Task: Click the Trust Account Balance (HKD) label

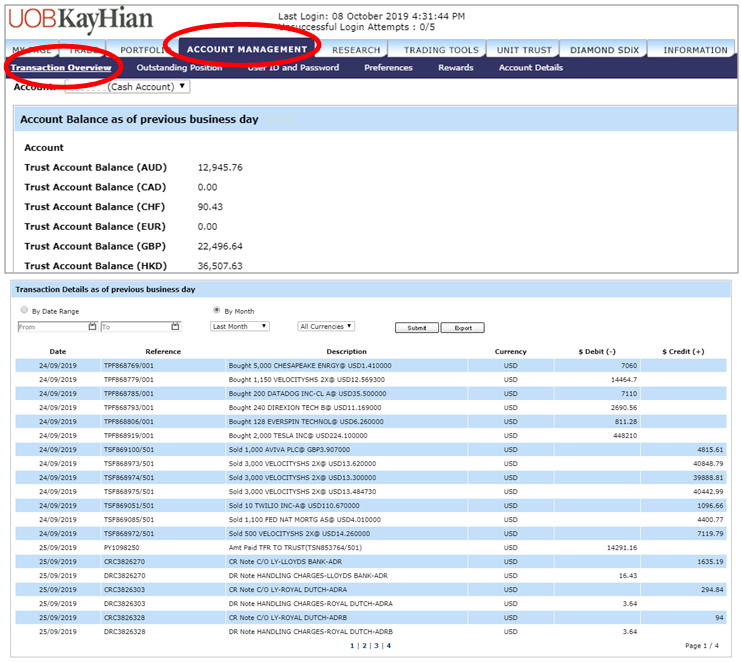Action: [95, 266]
